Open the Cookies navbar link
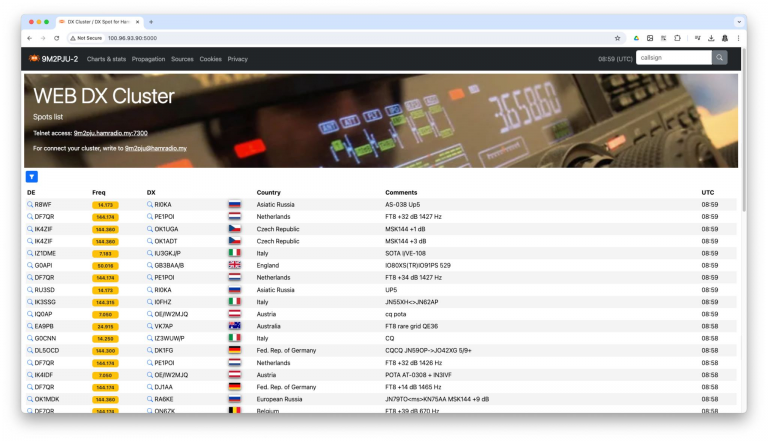Image resolution: width=768 pixels, height=441 pixels. [210, 59]
